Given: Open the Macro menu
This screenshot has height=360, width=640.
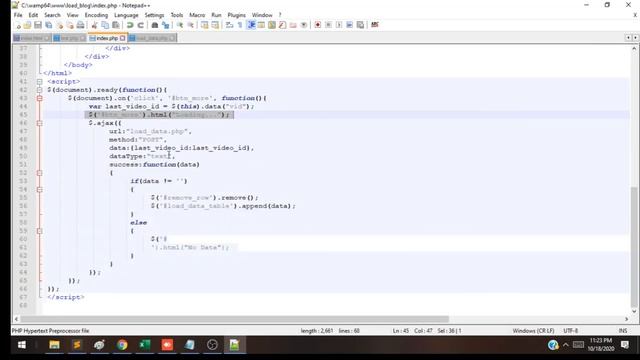Looking at the screenshot, I should pos(197,15).
